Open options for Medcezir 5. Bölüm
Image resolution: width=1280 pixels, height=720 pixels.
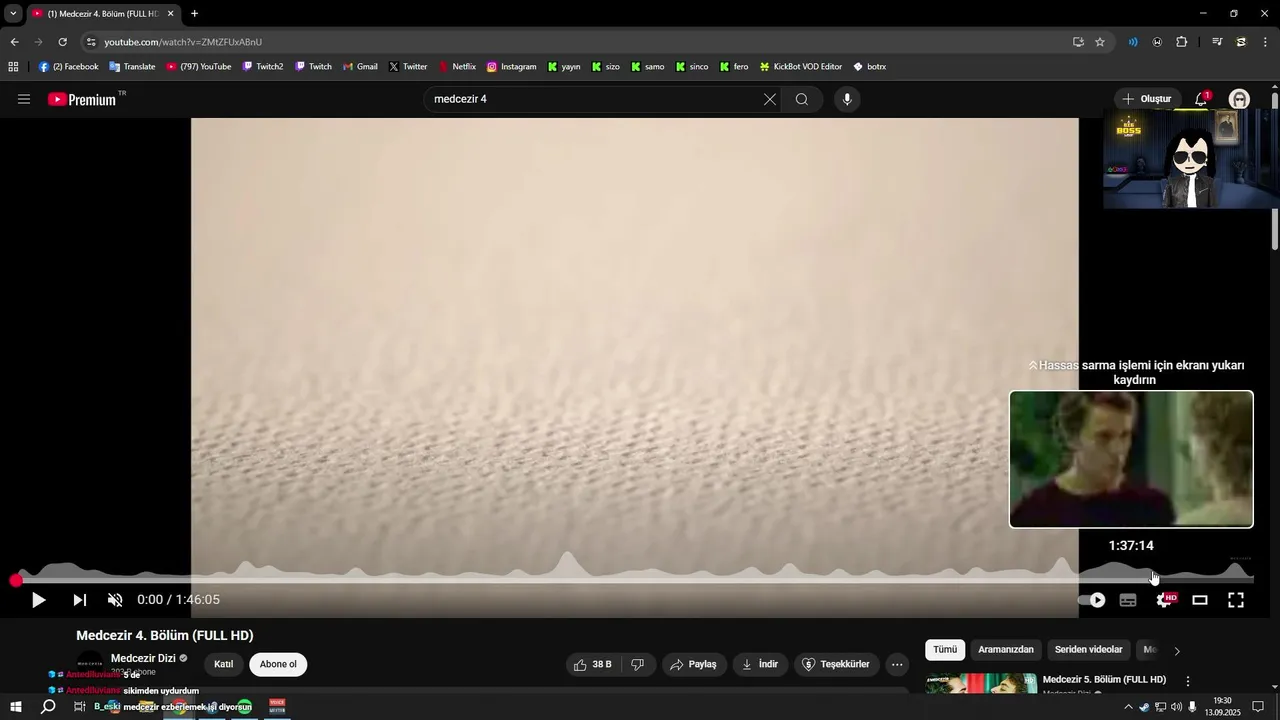[x=1188, y=681]
